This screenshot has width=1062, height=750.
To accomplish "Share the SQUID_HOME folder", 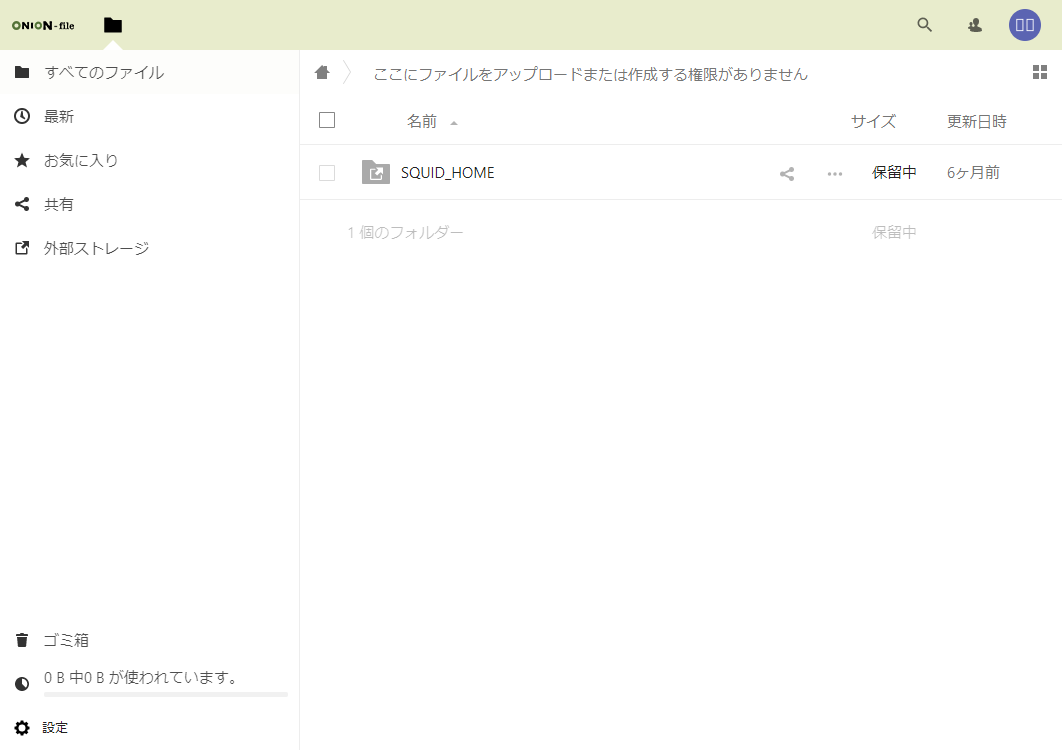I will click(x=787, y=173).
